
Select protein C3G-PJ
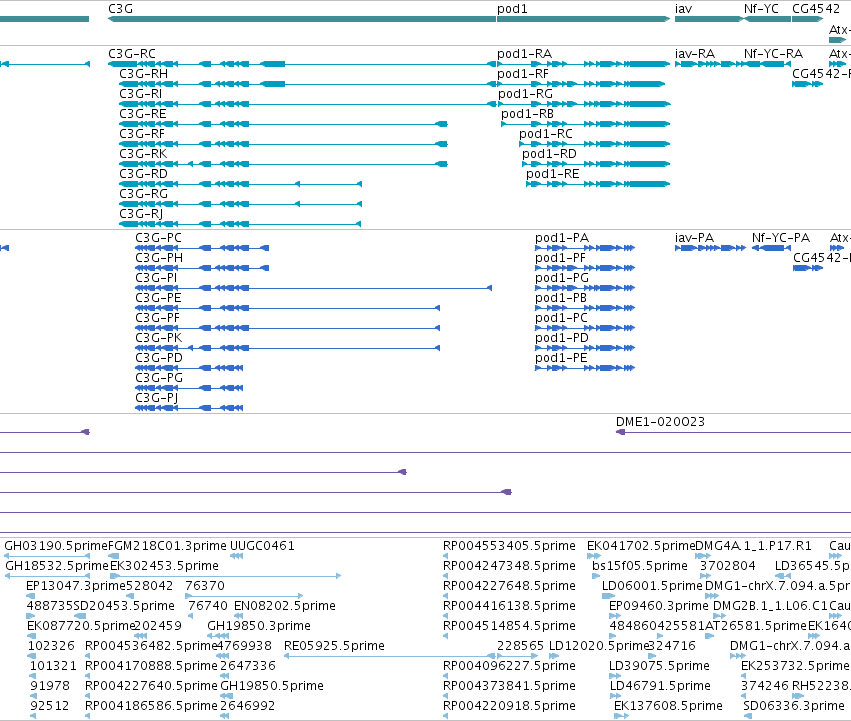tap(157, 398)
